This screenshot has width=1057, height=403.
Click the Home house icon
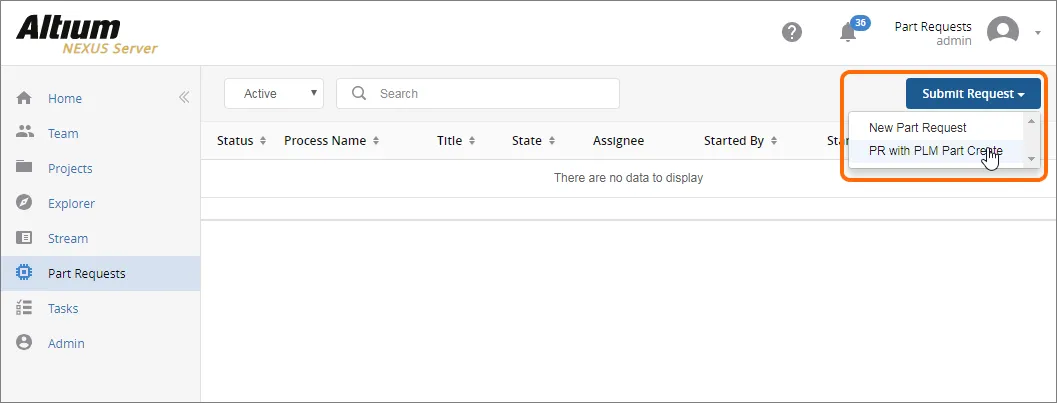pyautogui.click(x=24, y=98)
